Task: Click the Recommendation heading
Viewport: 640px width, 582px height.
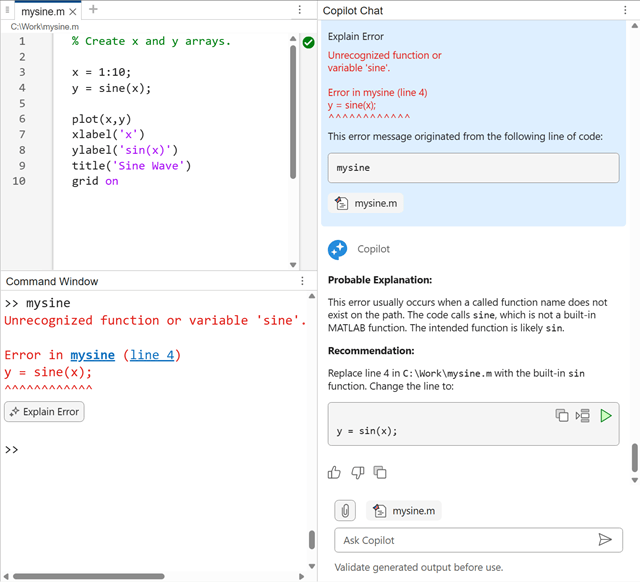Action: 371,351
